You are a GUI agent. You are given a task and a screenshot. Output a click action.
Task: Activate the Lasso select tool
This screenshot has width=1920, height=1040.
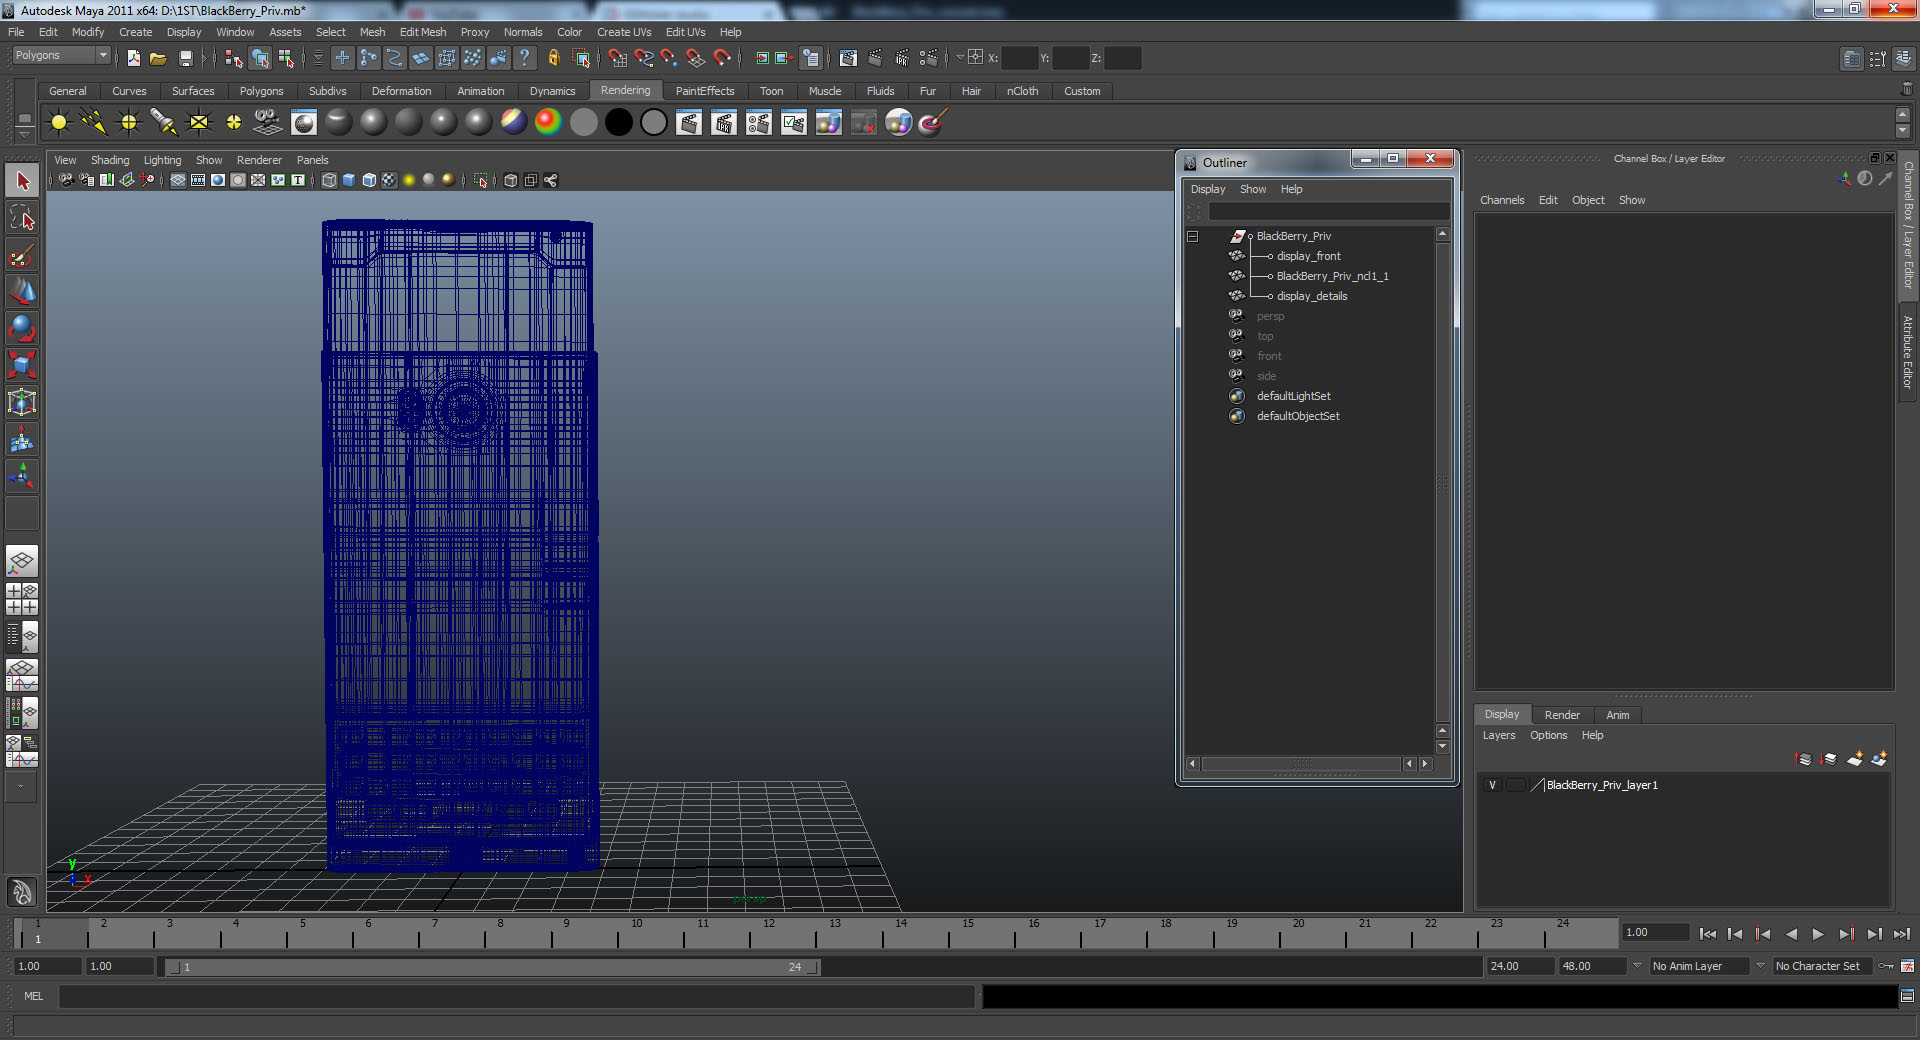click(x=22, y=218)
